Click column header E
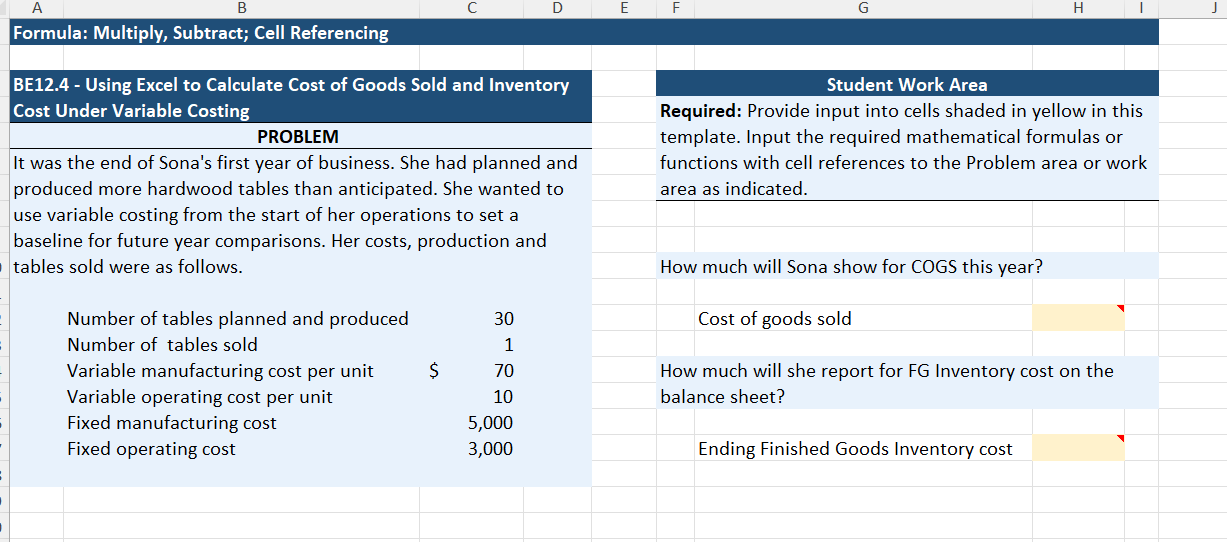 [623, 7]
